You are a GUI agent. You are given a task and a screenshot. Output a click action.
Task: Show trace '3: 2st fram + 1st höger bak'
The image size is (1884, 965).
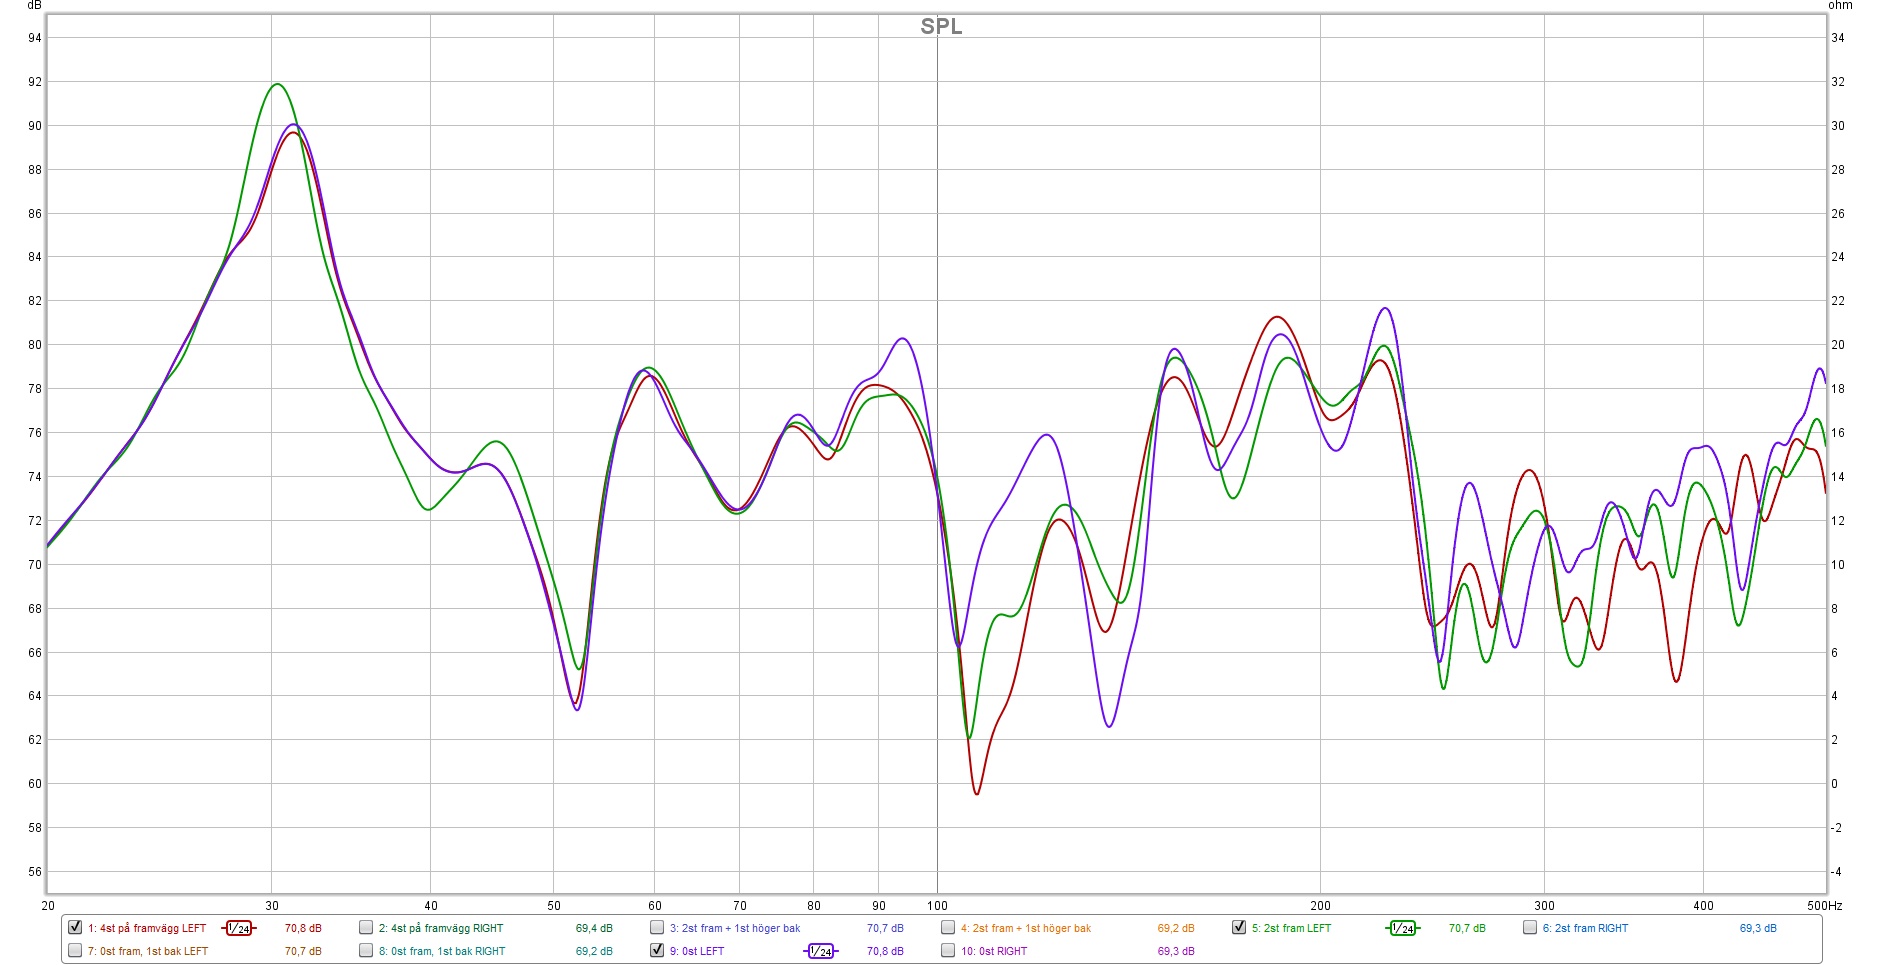click(657, 927)
